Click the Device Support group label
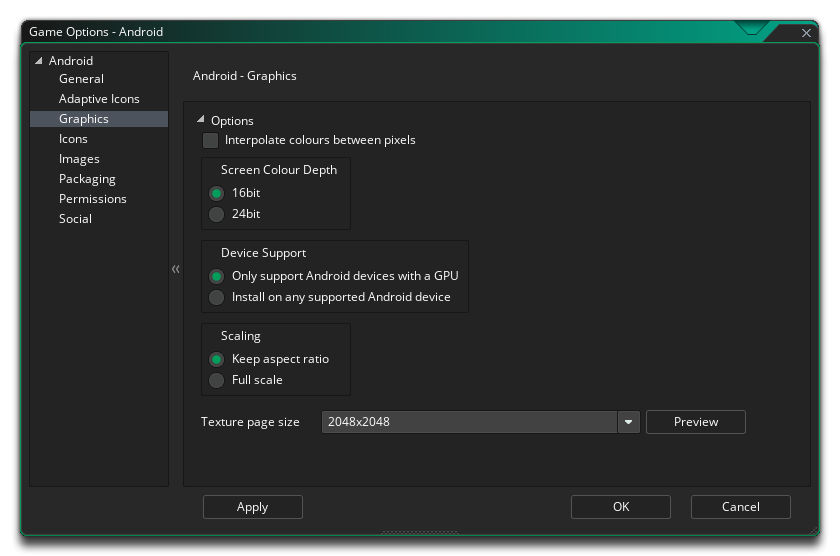This screenshot has height=556, width=840. tap(263, 253)
